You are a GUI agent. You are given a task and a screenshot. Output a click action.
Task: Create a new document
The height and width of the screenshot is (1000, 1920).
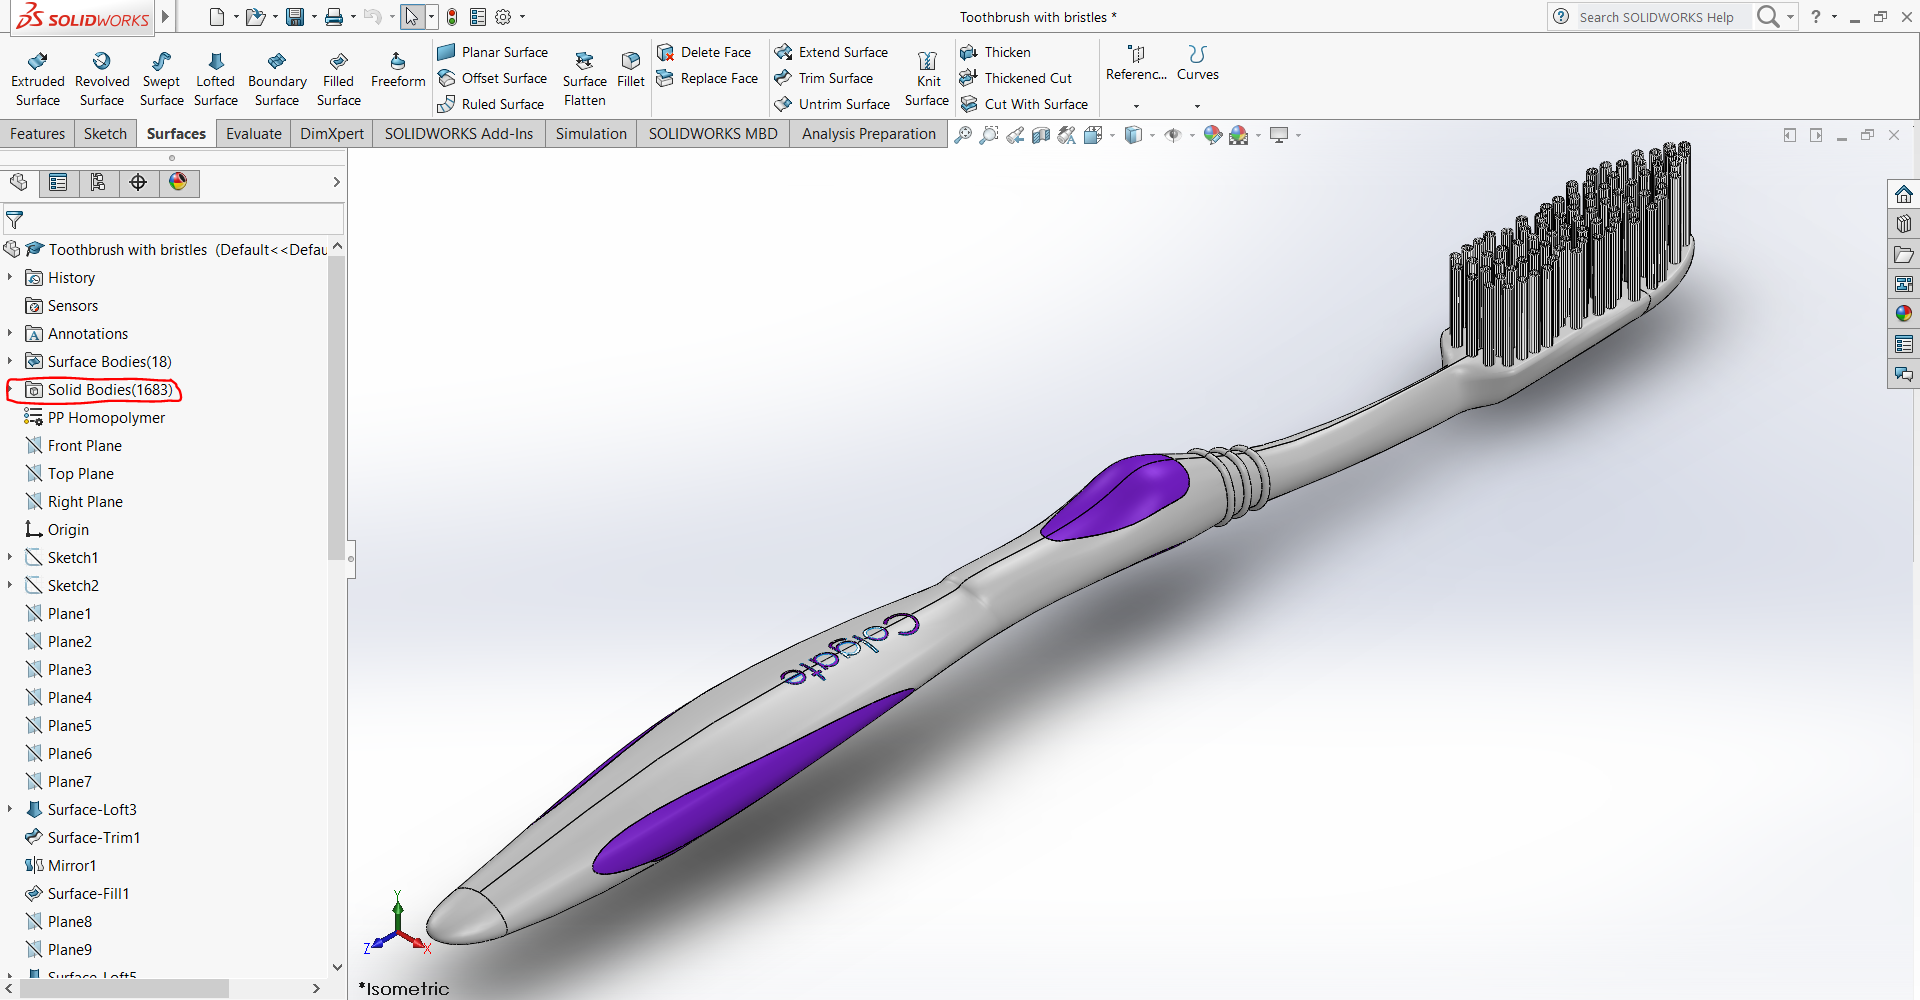coord(217,17)
